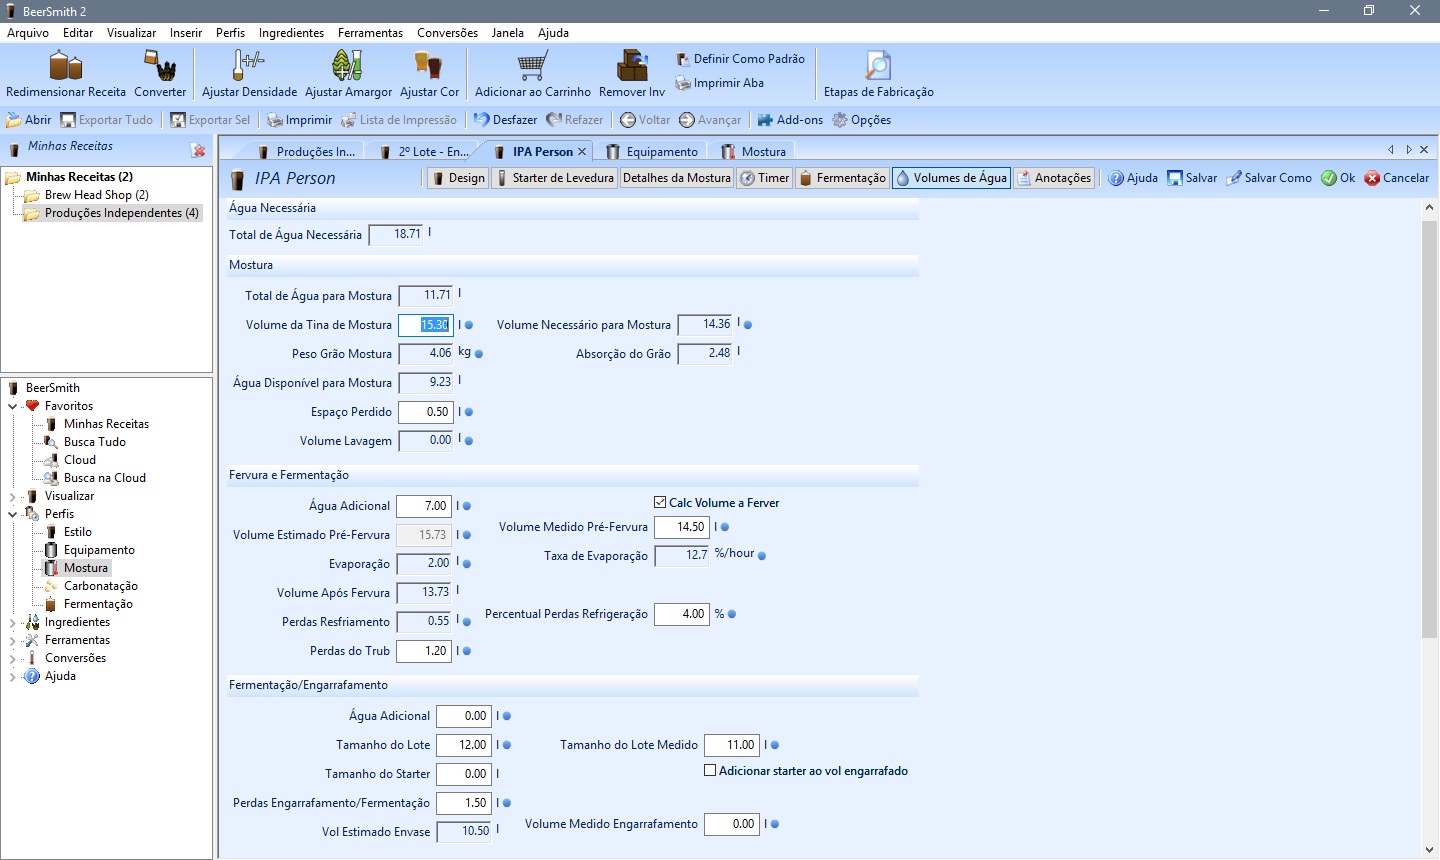Click the Espaço Perdido field
The width and height of the screenshot is (1440, 860).
[x=426, y=412]
